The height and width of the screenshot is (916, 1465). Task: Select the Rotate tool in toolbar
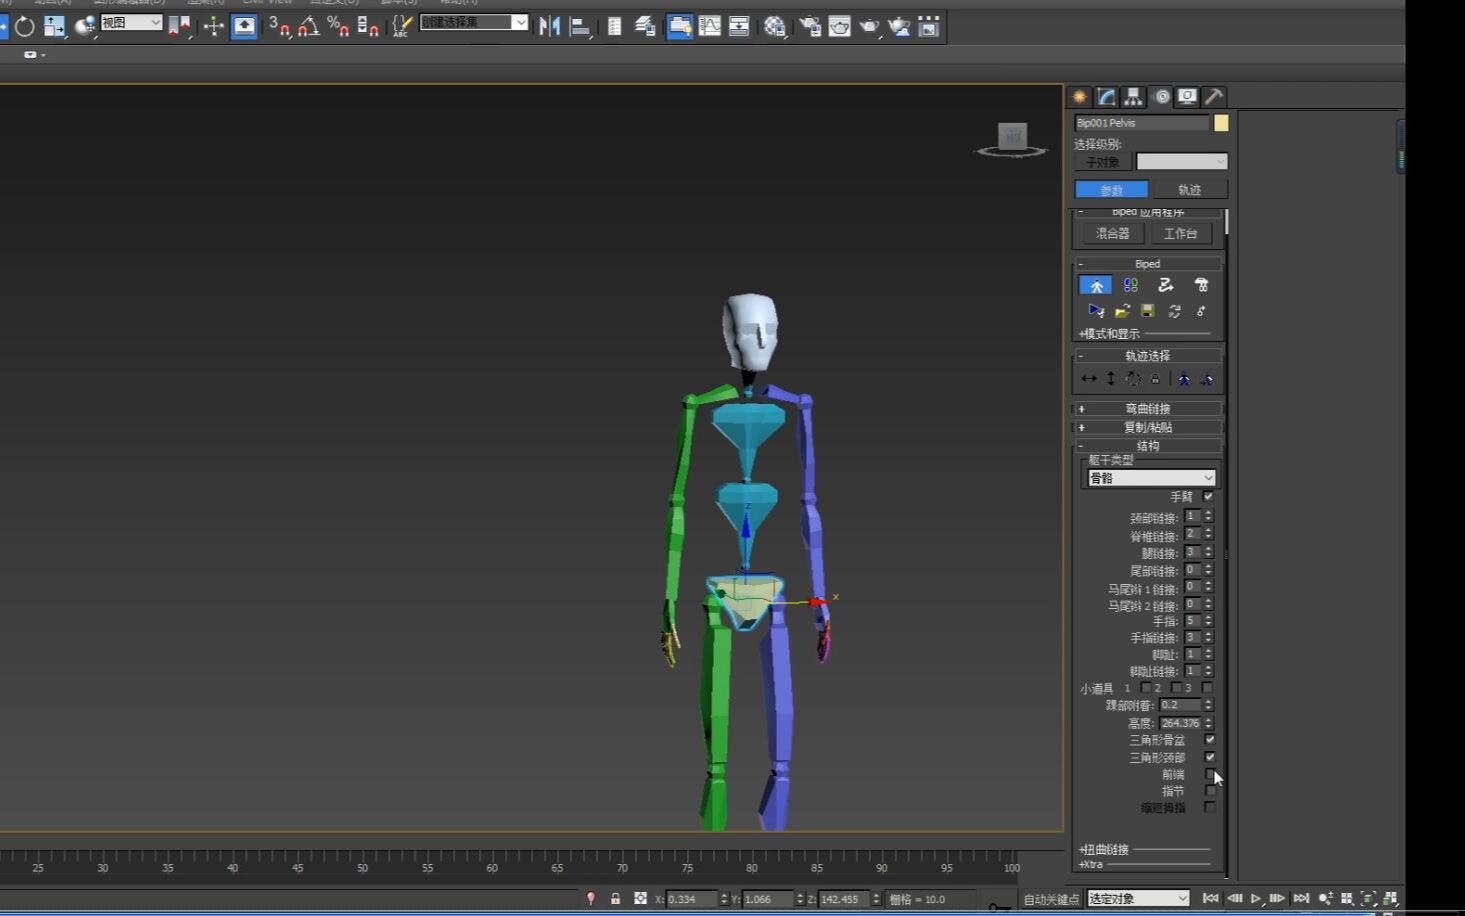[24, 27]
